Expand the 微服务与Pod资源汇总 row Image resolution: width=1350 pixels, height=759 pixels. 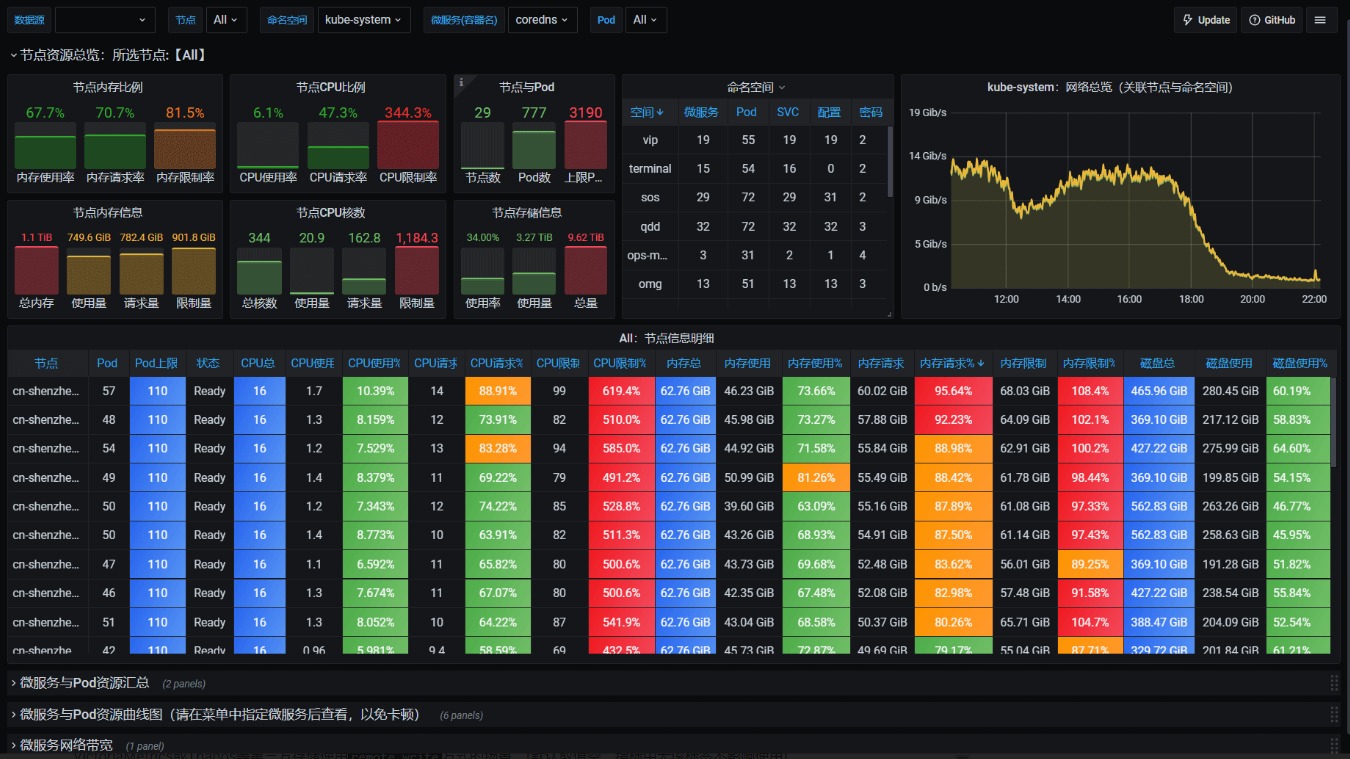(x=79, y=683)
